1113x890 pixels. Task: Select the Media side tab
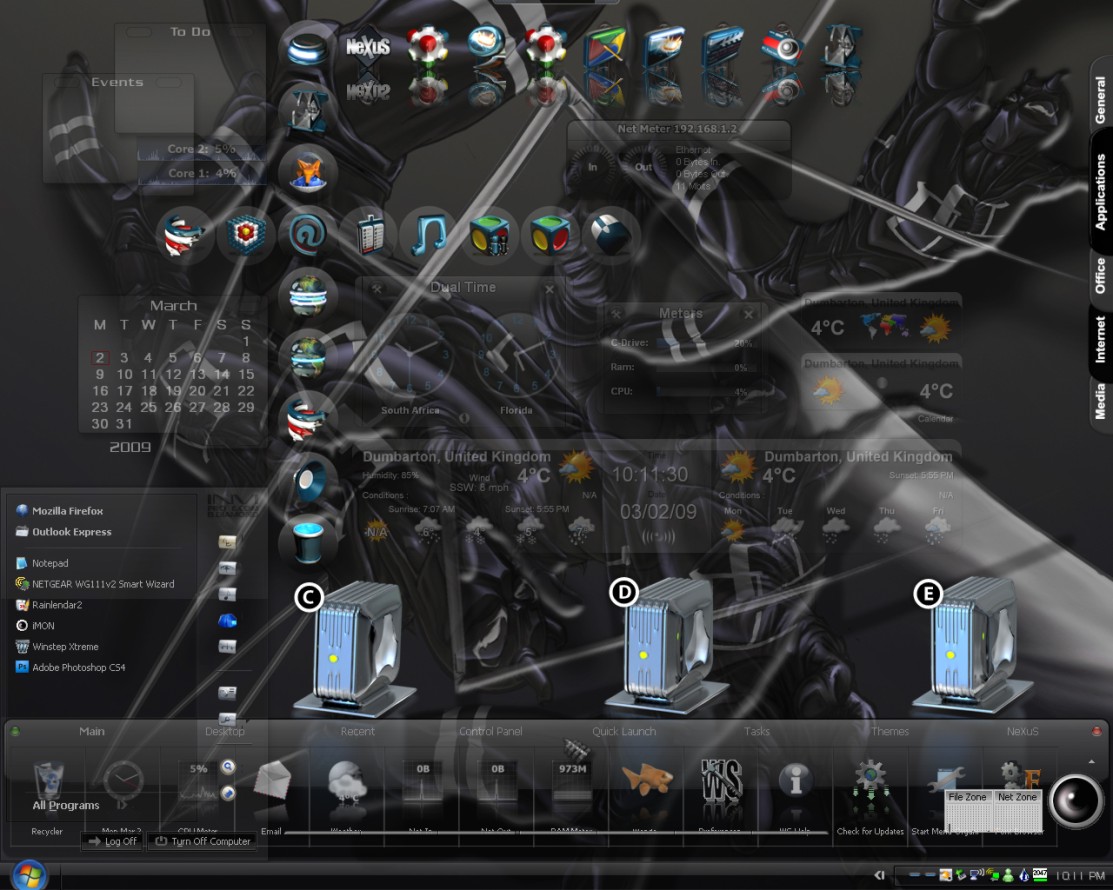pos(1100,401)
